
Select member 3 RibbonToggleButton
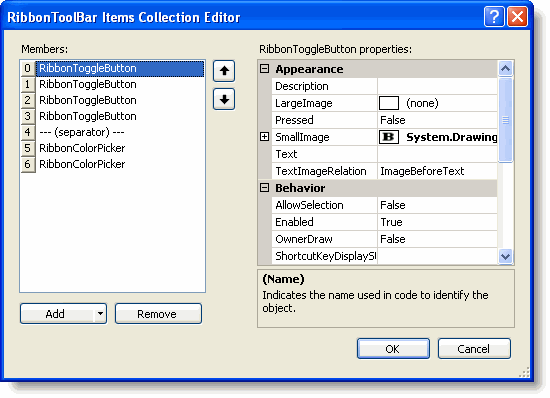click(120, 116)
